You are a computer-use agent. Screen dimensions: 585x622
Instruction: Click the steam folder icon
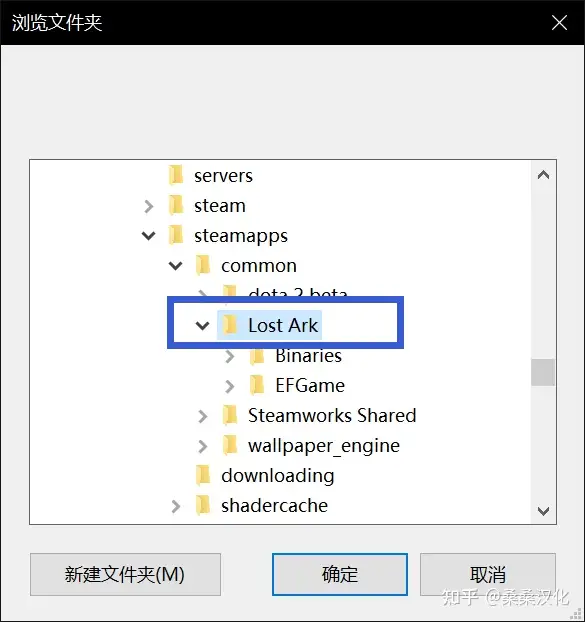[176, 205]
